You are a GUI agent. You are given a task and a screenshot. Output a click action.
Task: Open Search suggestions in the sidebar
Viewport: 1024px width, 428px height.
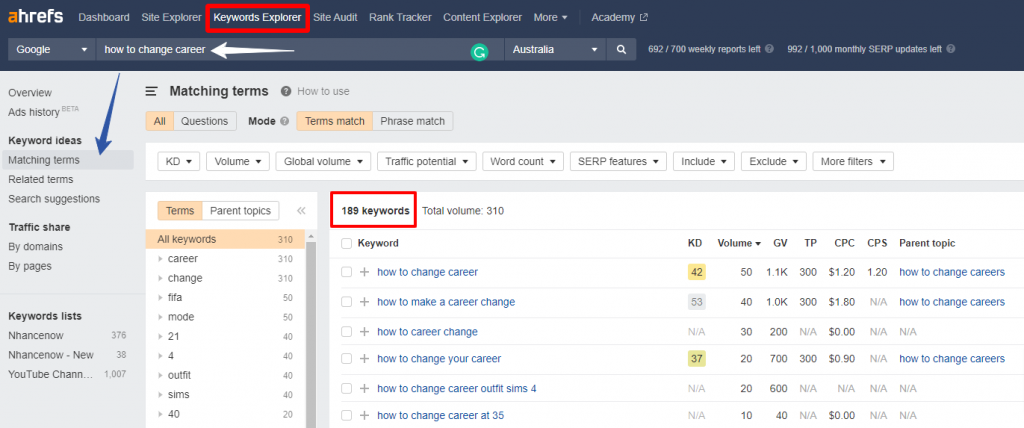54,199
